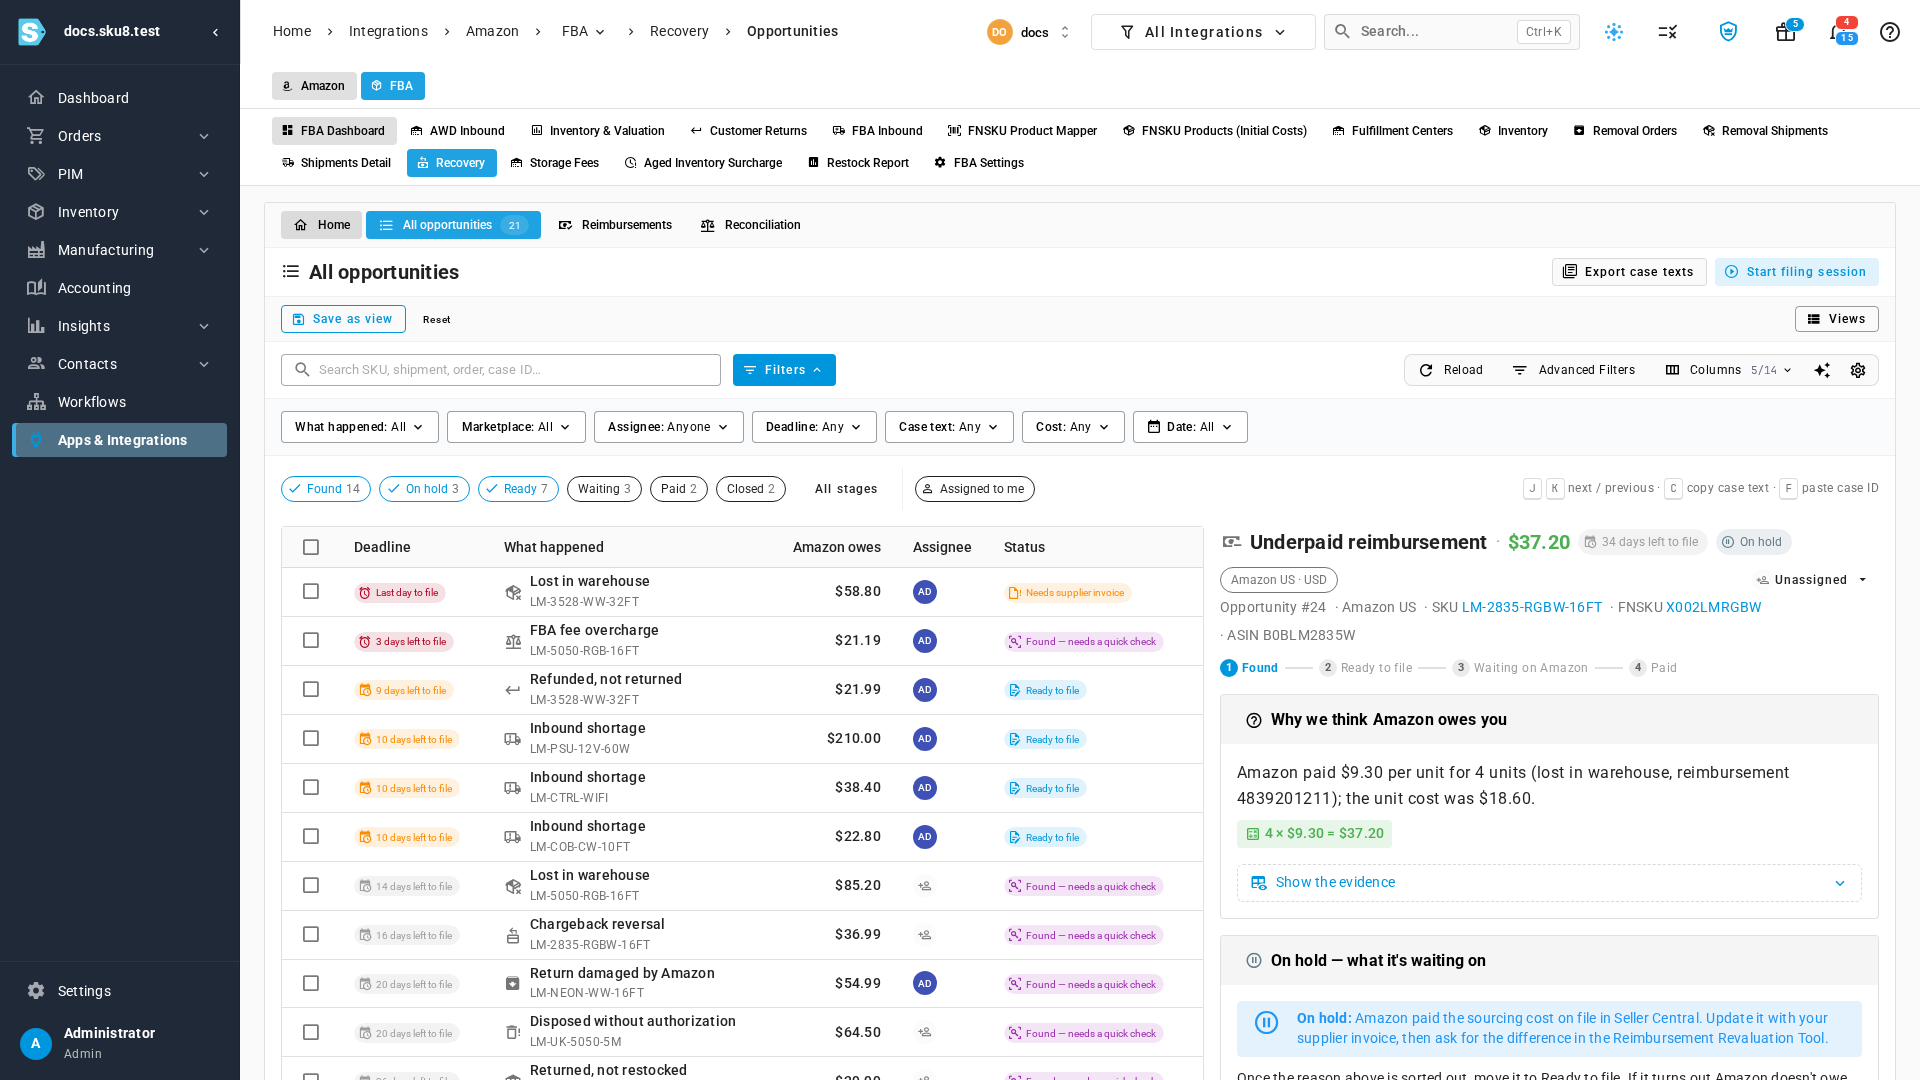The image size is (1920, 1080).
Task: Click the magnifier icon in SKU search box
Action: point(302,370)
